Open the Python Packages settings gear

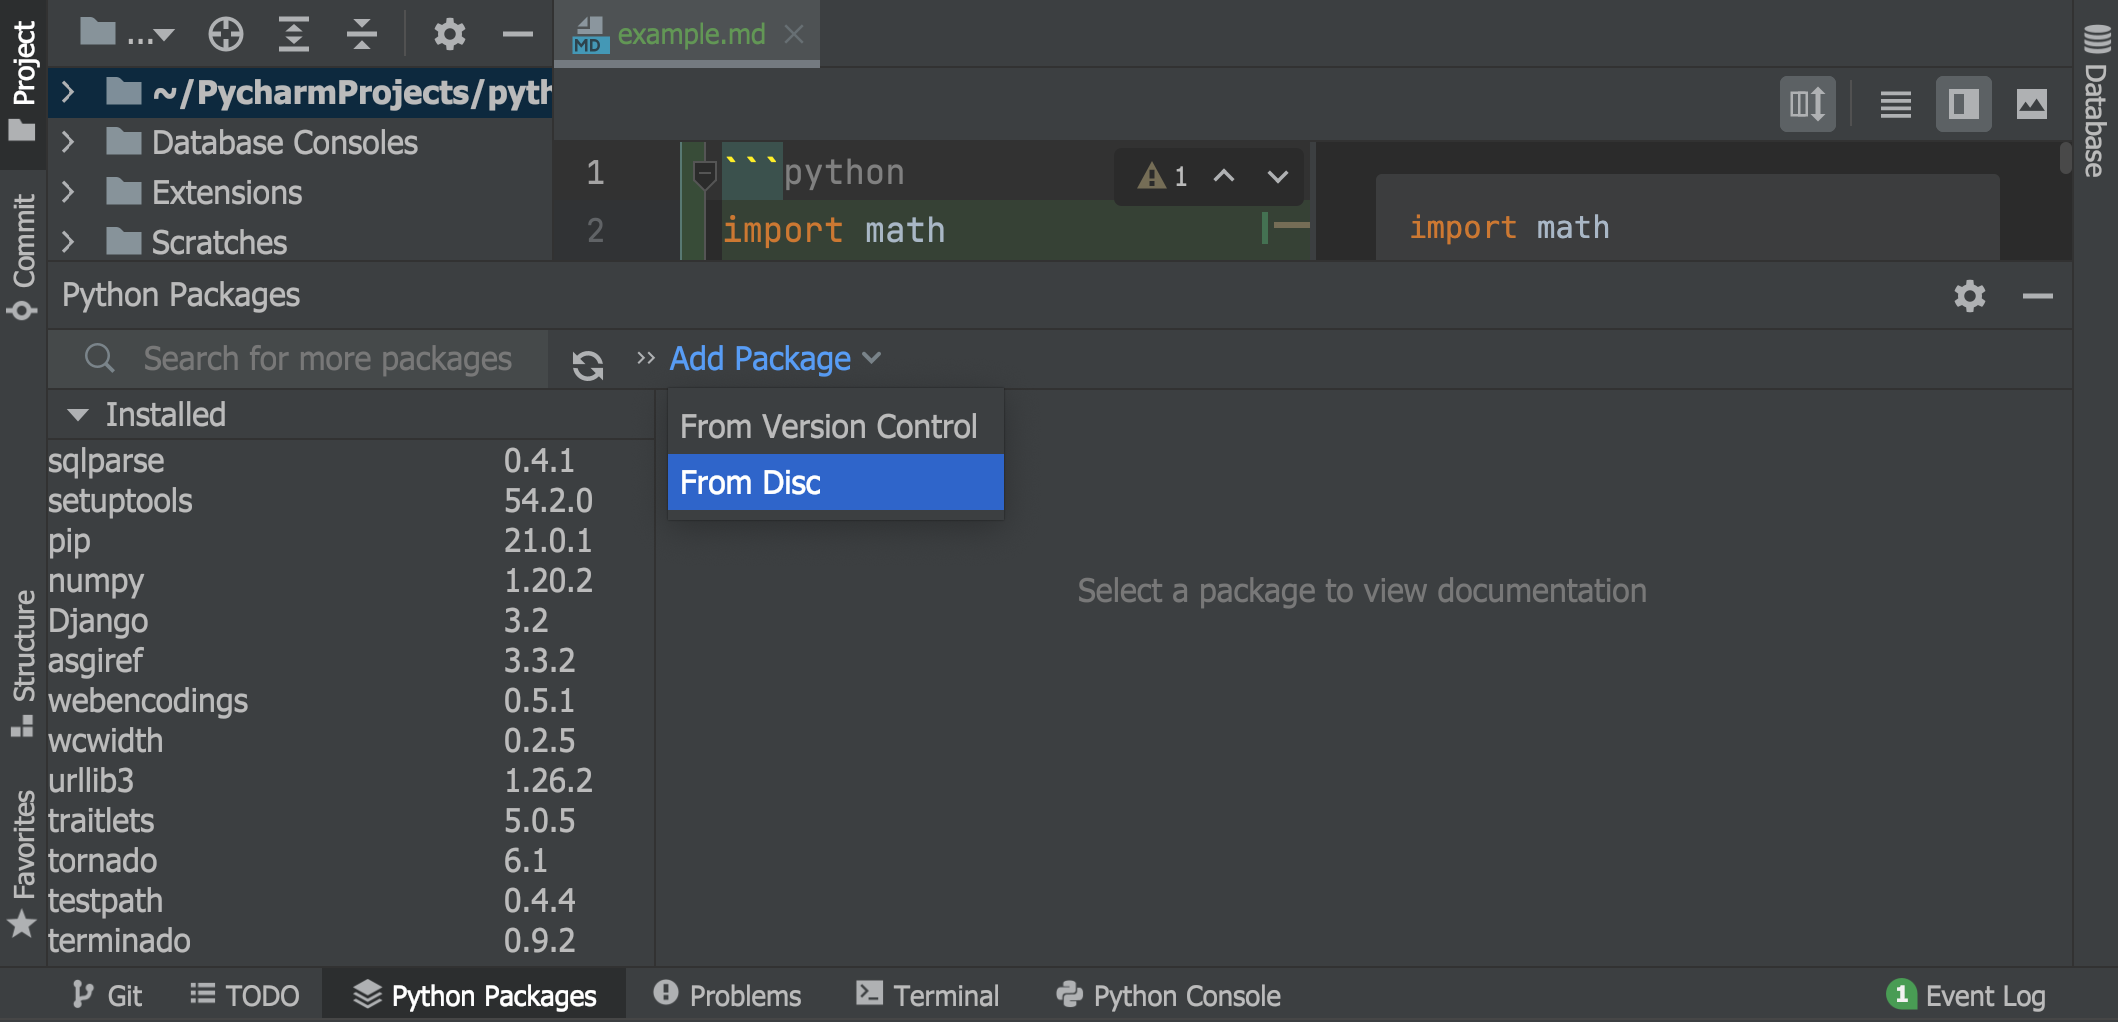tap(1968, 295)
